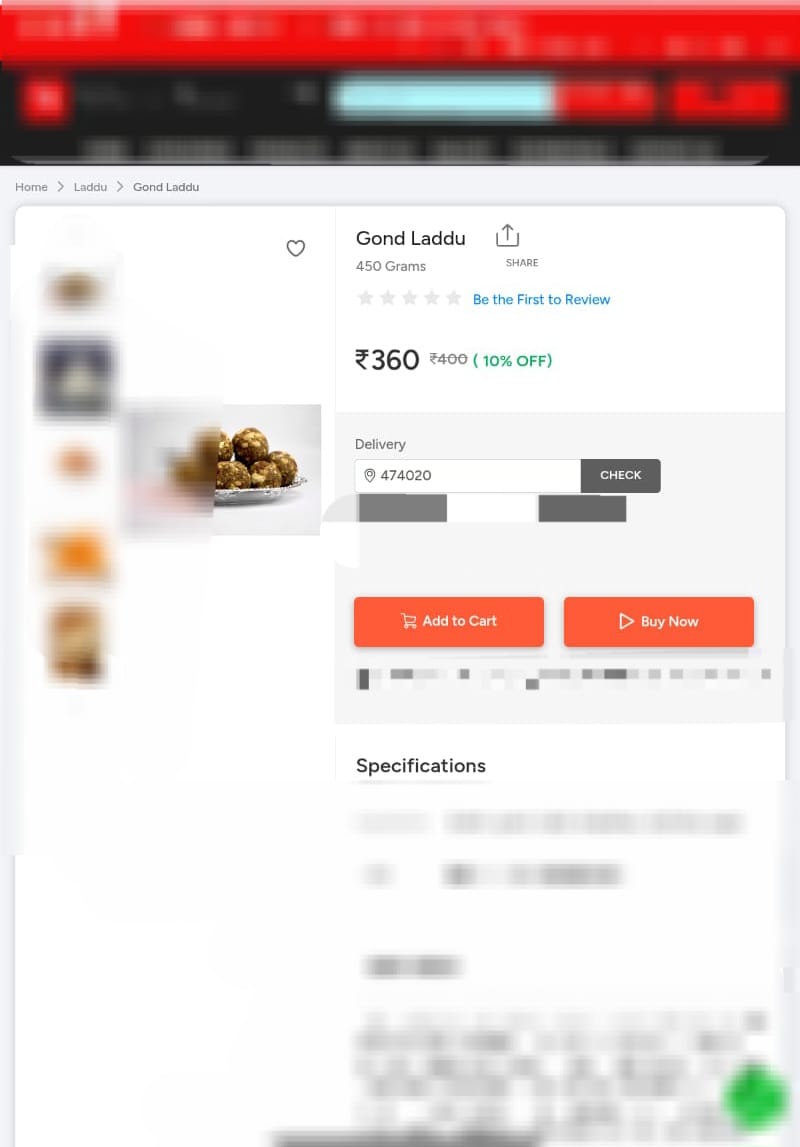
Task: Click the cart icon on Add to Cart
Action: 409,621
